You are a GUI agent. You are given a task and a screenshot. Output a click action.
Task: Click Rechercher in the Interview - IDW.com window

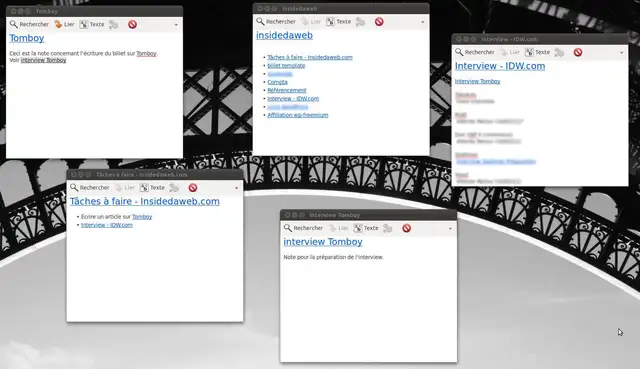pos(475,52)
